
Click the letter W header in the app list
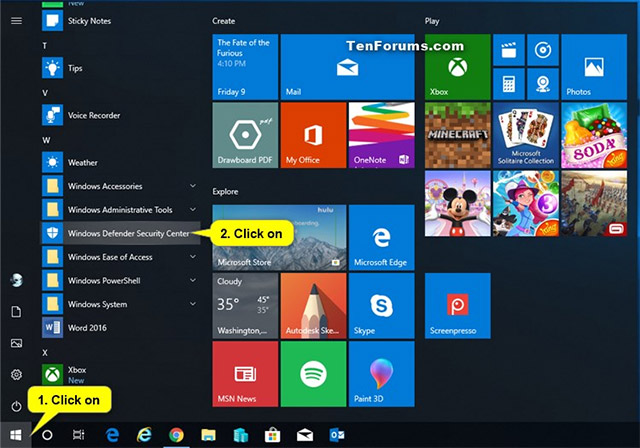point(46,140)
